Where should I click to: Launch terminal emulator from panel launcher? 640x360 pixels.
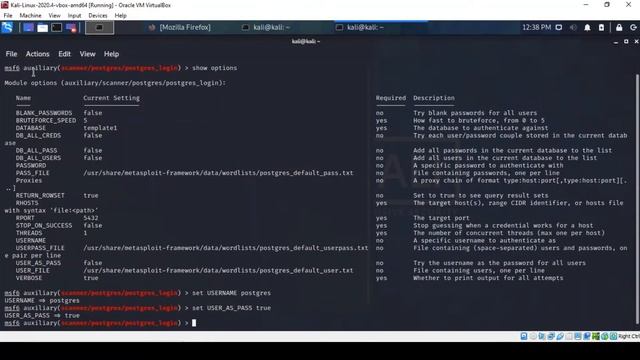57,27
